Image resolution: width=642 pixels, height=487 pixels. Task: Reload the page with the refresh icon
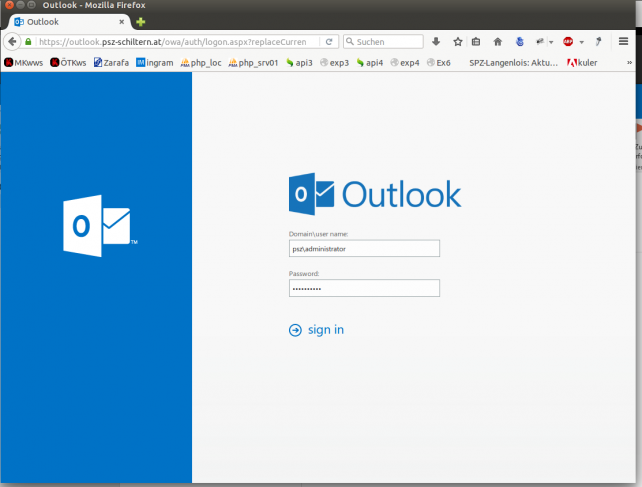tap(329, 42)
